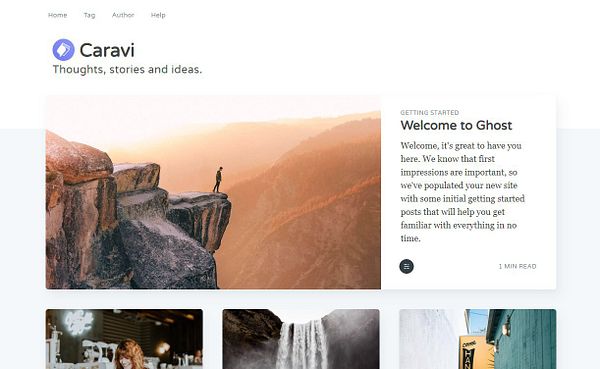The height and width of the screenshot is (369, 600).
Task: Click the purple Caravi logo icon
Action: (x=64, y=50)
